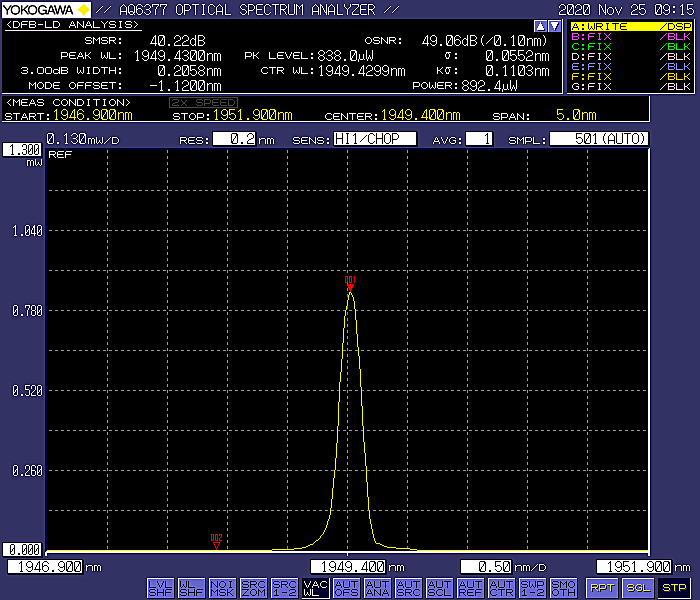Screen dimensions: 700x600
Task: Toggle the SGL single sweep mode
Action: [x=638, y=587]
